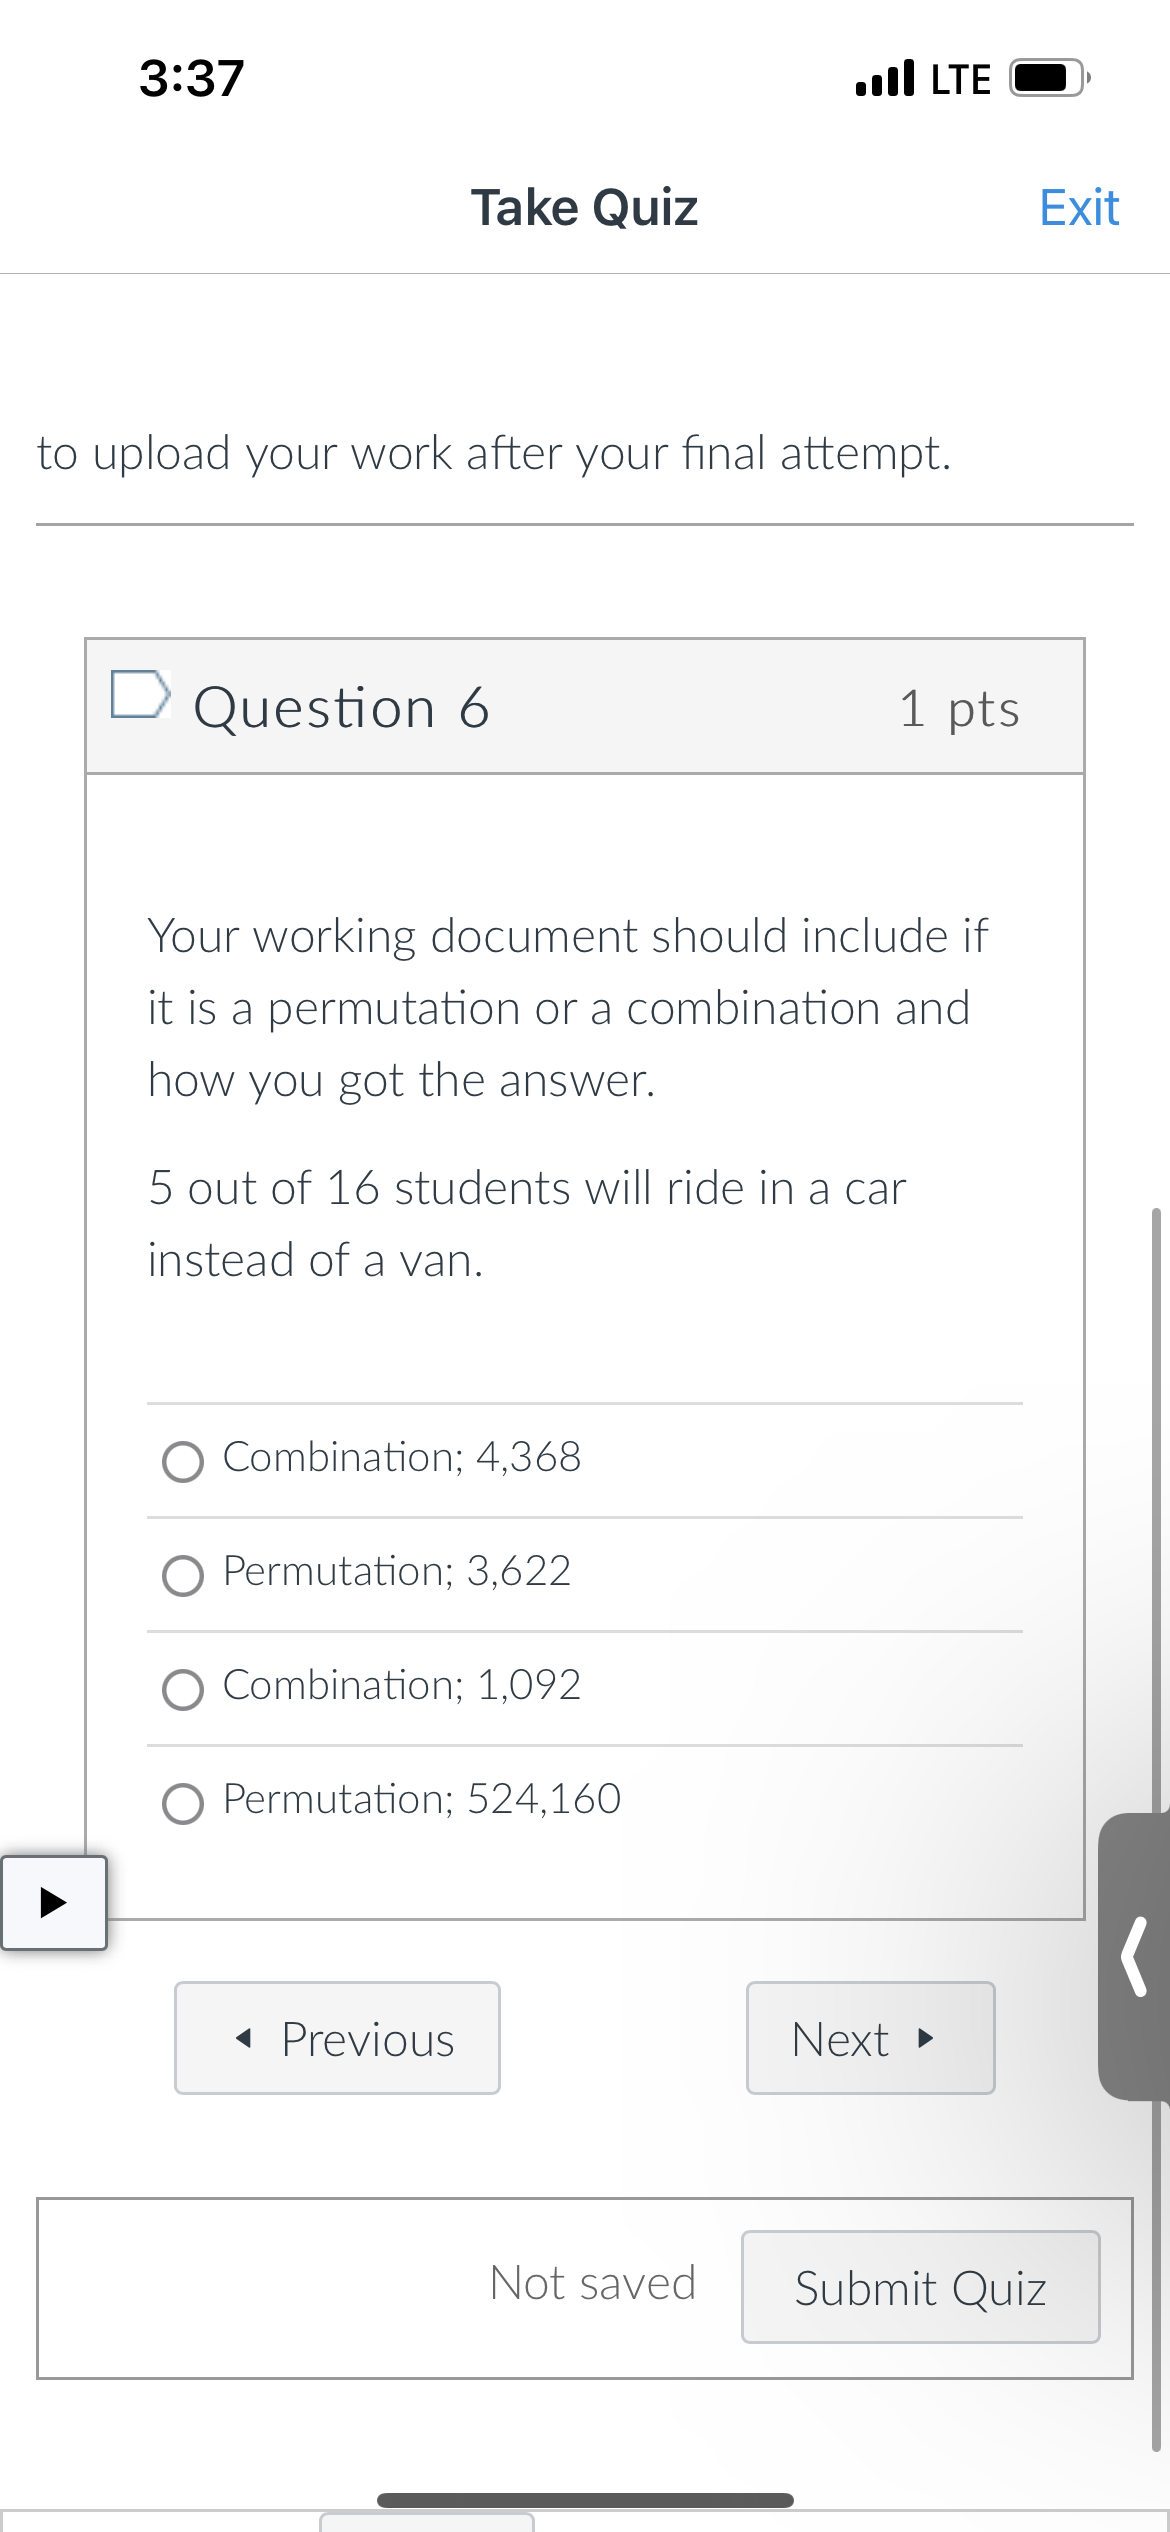Click the play arrow side button
Screen dimensions: 1170x2532
53,1902
